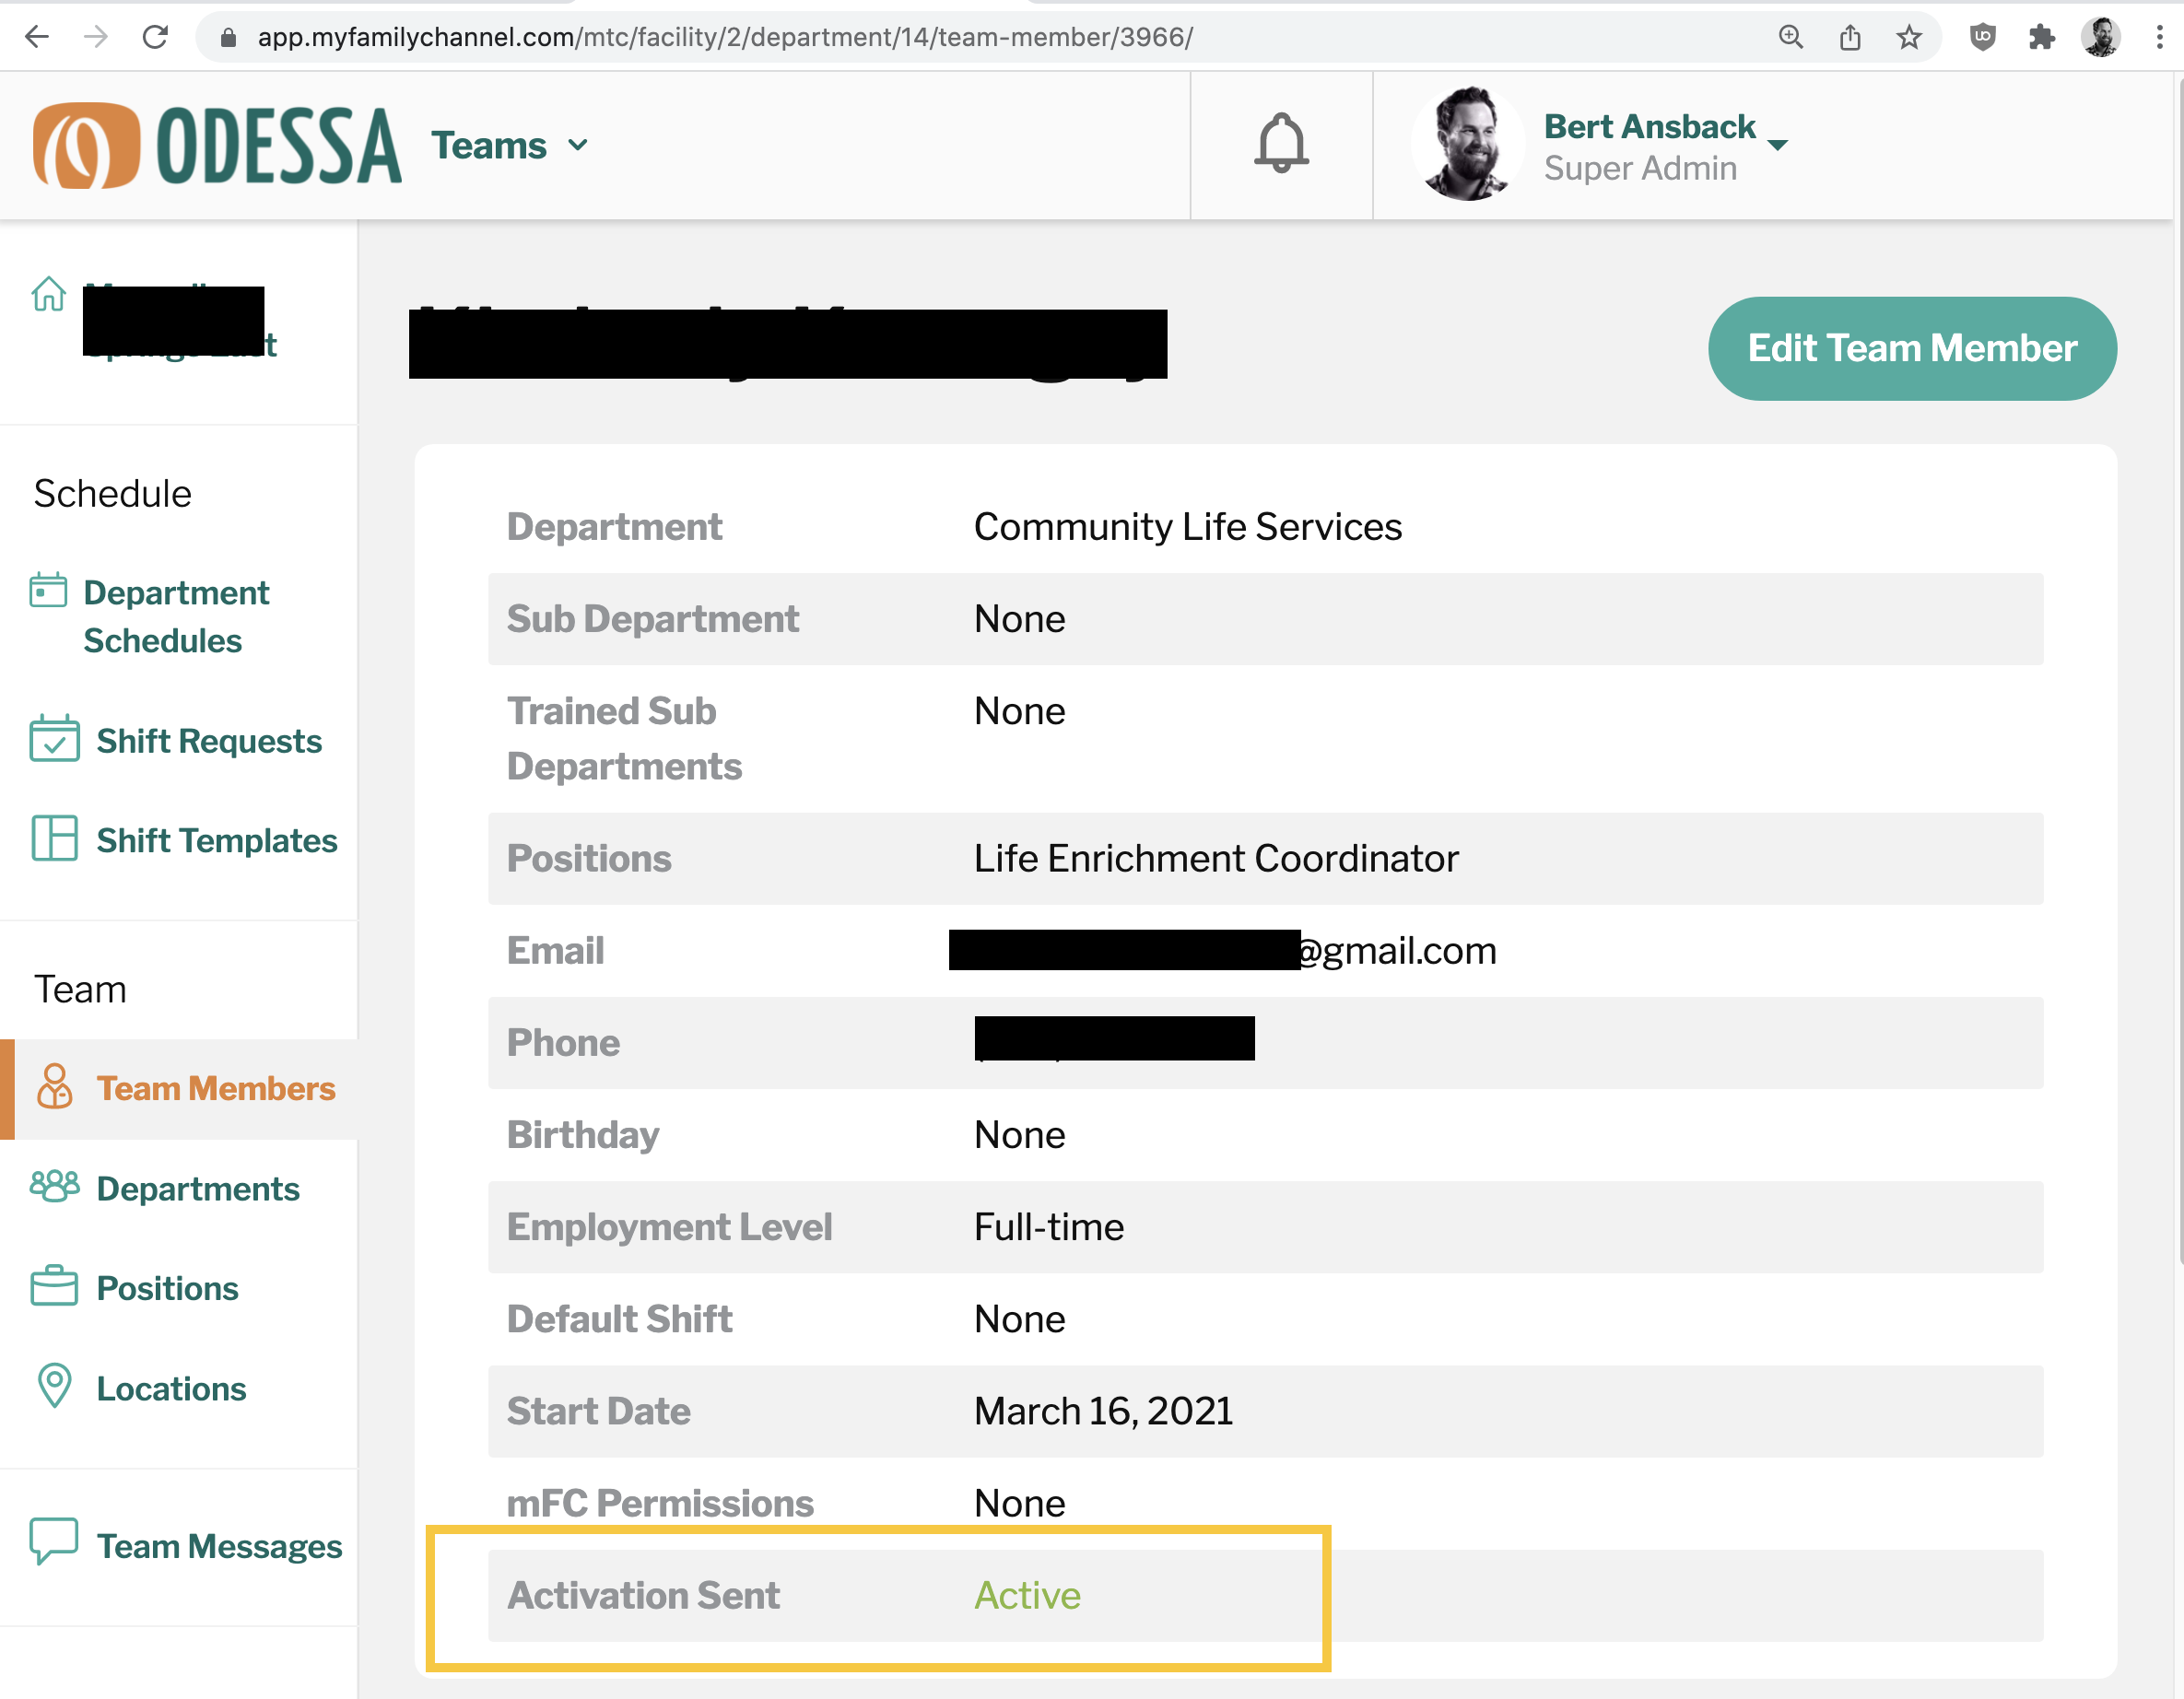Open the shield extension icon
Viewport: 2184px width, 1699px height.
pos(1982,37)
